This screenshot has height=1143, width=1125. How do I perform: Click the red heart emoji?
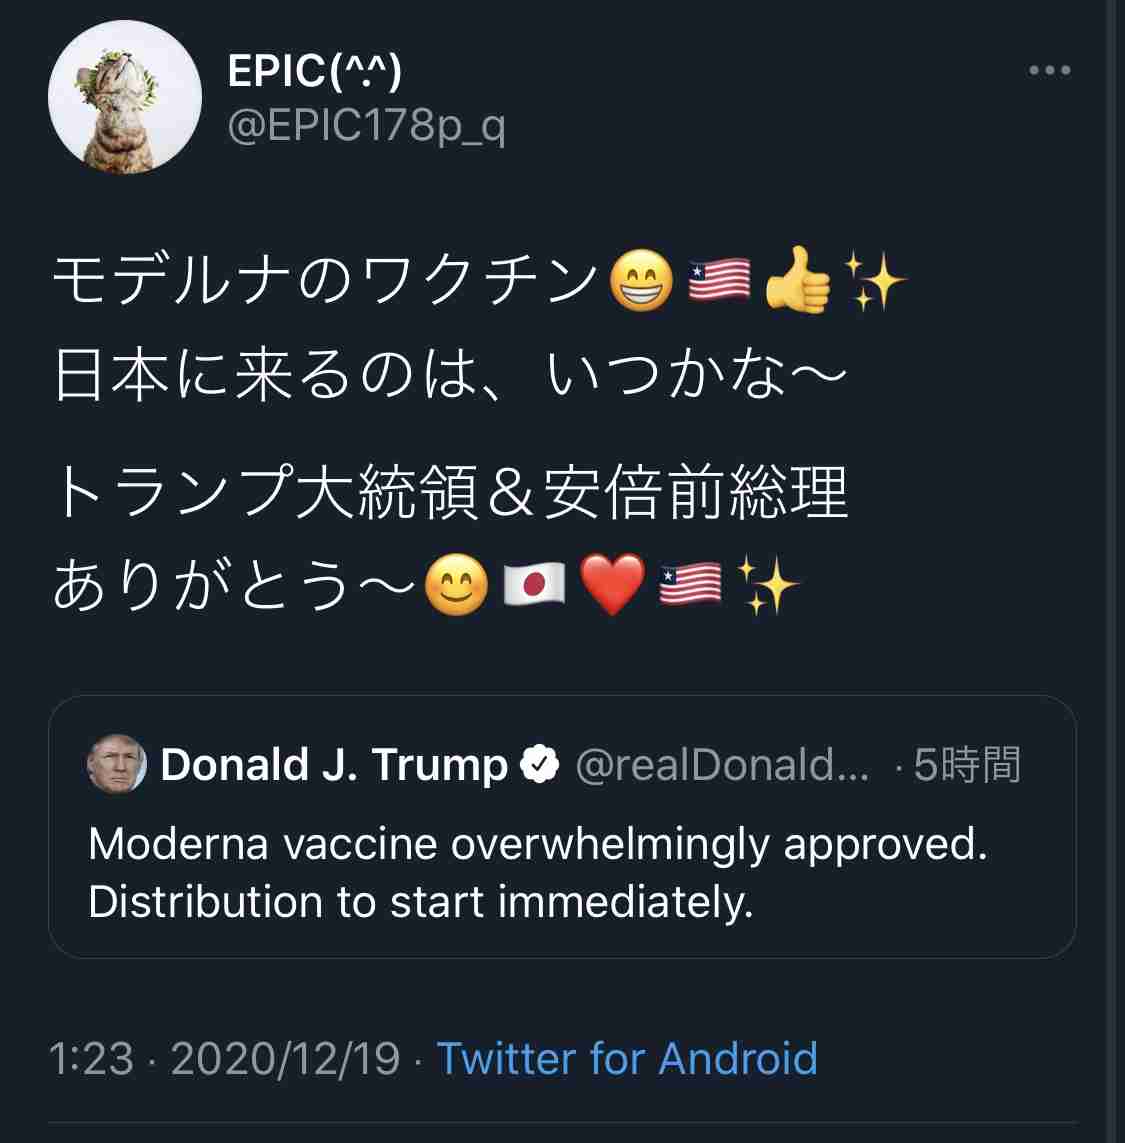pos(612,587)
